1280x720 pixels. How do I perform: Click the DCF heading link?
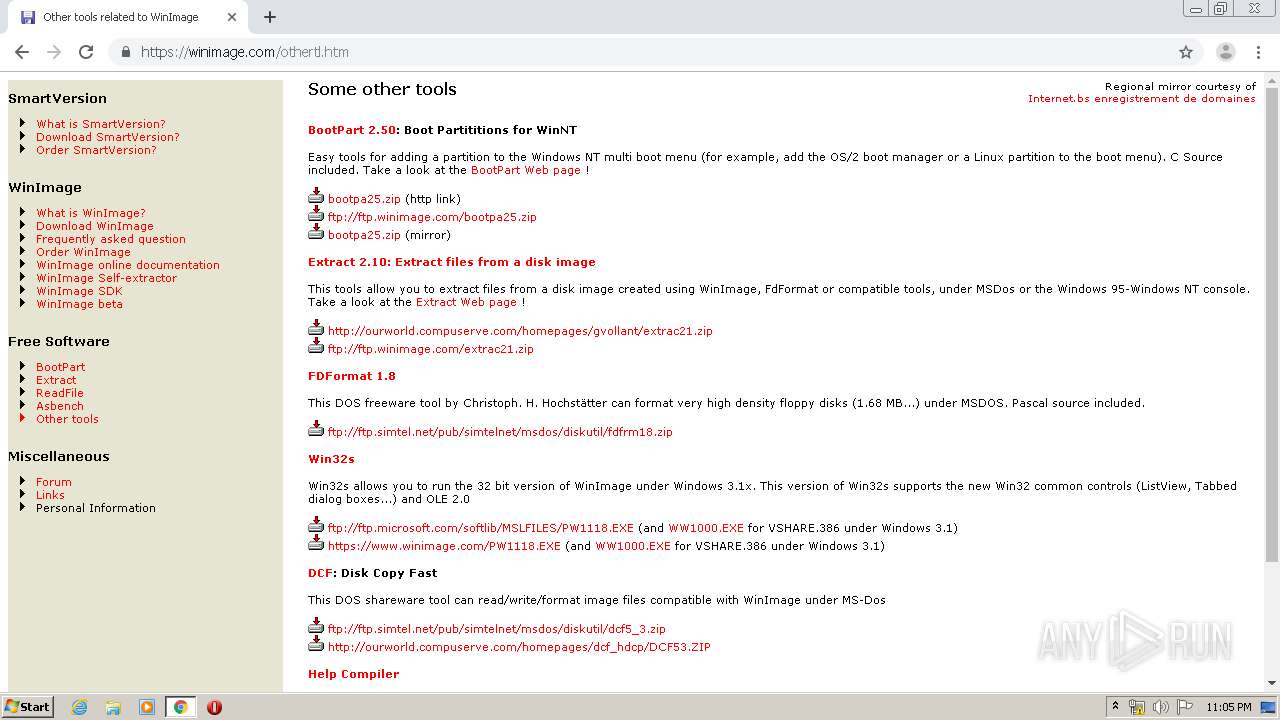[x=320, y=573]
